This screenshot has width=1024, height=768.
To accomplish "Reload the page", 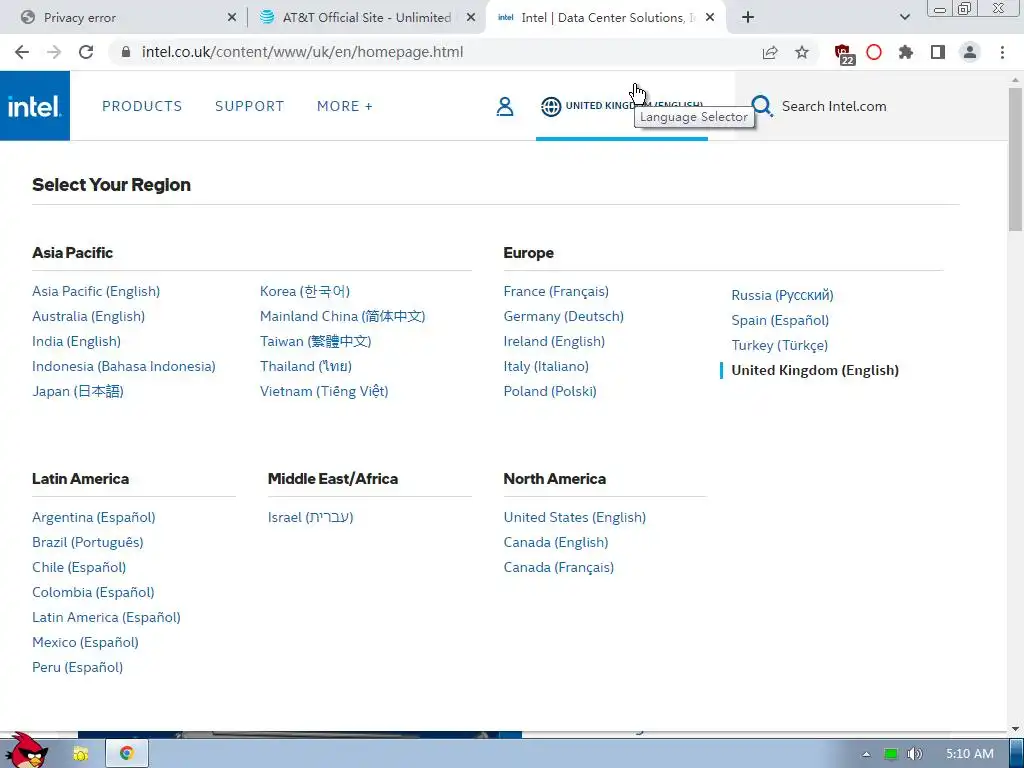I will (86, 52).
